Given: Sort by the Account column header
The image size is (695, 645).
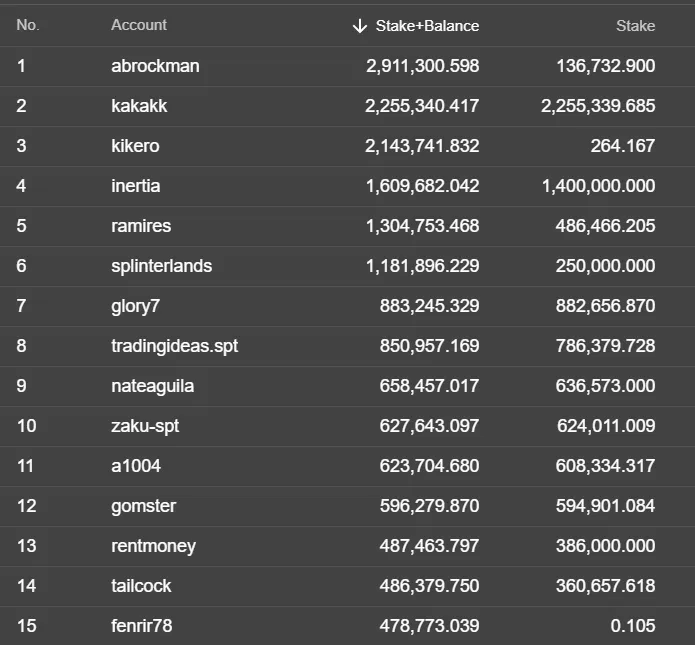Looking at the screenshot, I should point(139,25).
